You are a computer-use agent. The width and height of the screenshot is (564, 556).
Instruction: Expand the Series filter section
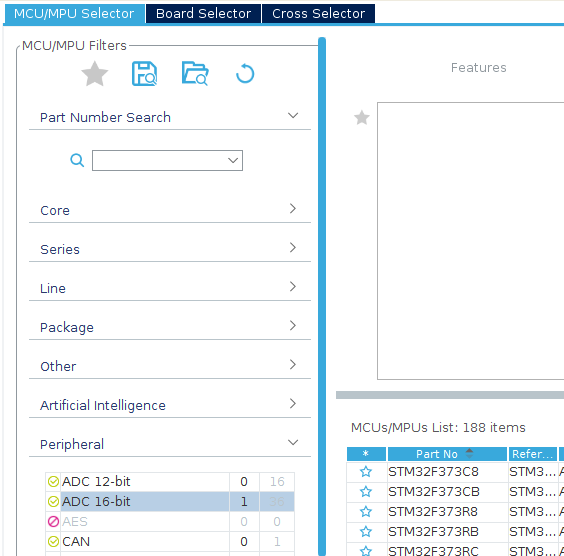pos(293,247)
